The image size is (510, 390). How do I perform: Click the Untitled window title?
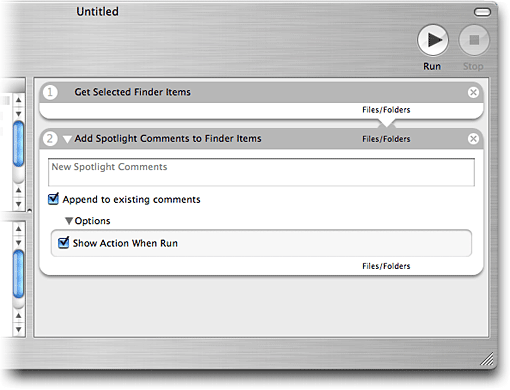coord(97,12)
